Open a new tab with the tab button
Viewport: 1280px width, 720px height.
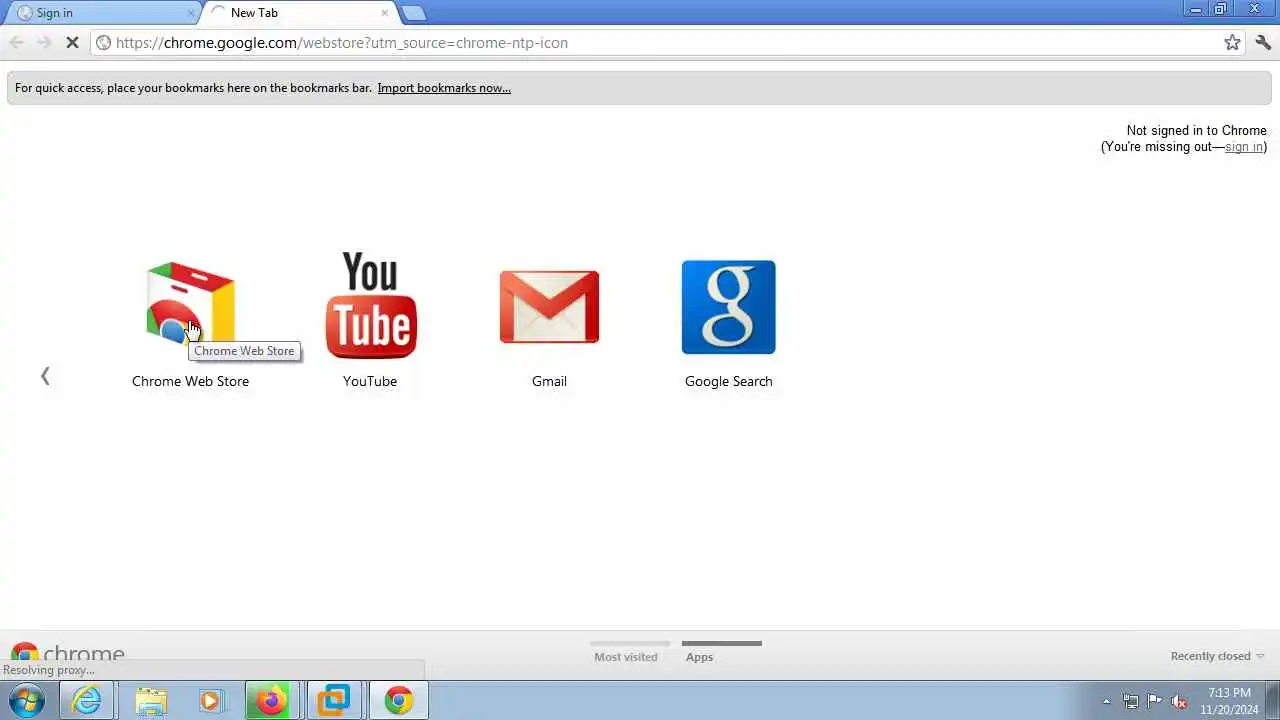tap(413, 13)
